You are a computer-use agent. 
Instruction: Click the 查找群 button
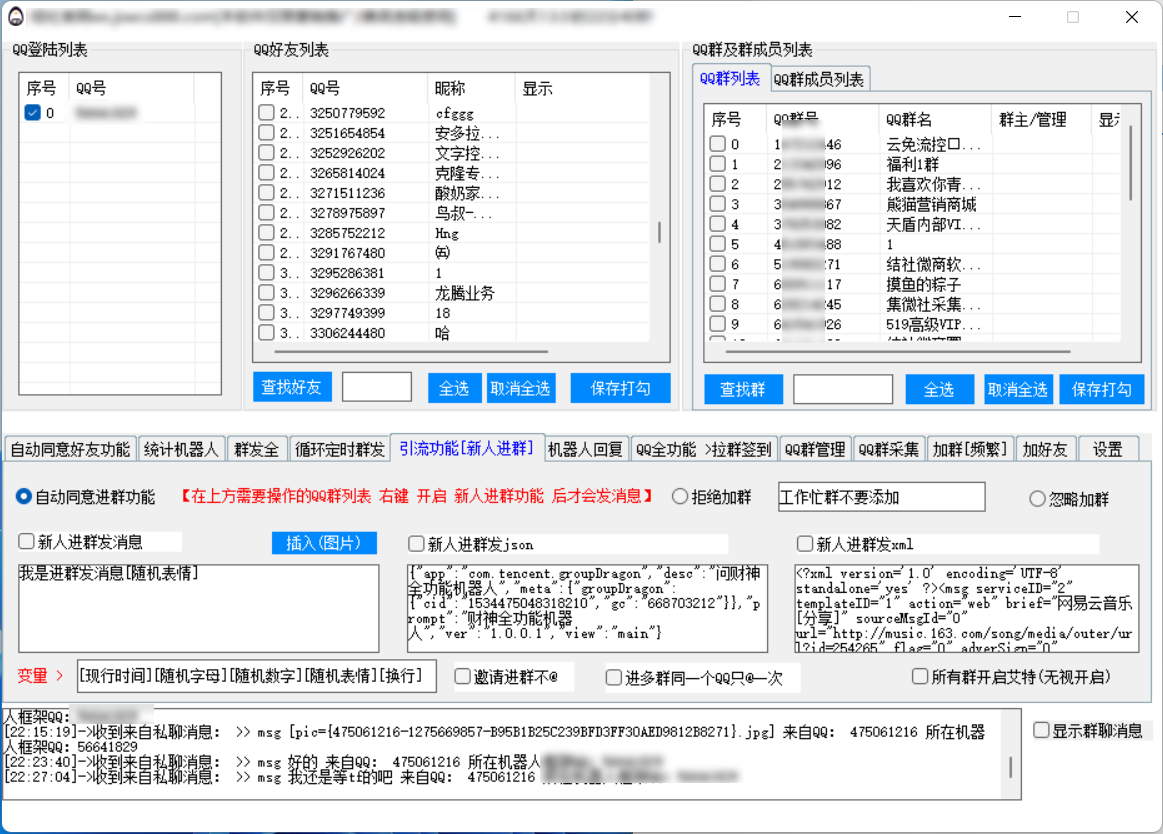coord(742,390)
